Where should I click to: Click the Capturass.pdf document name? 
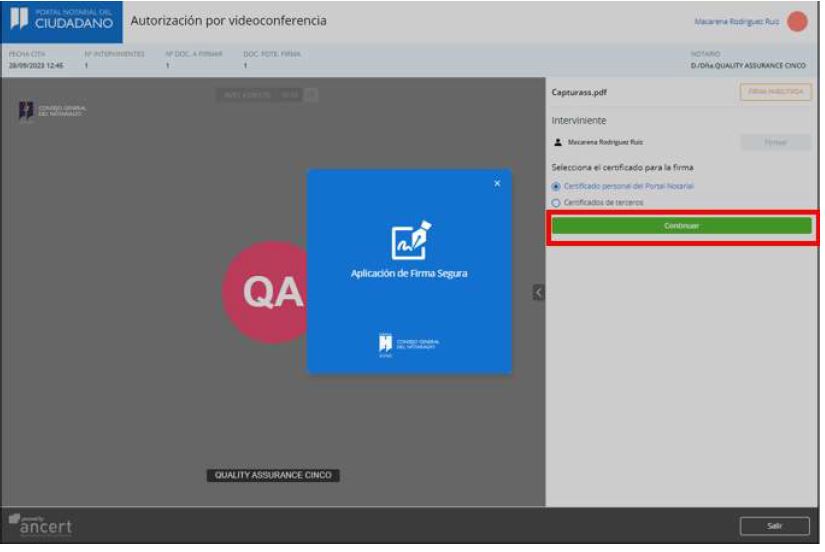tap(579, 92)
